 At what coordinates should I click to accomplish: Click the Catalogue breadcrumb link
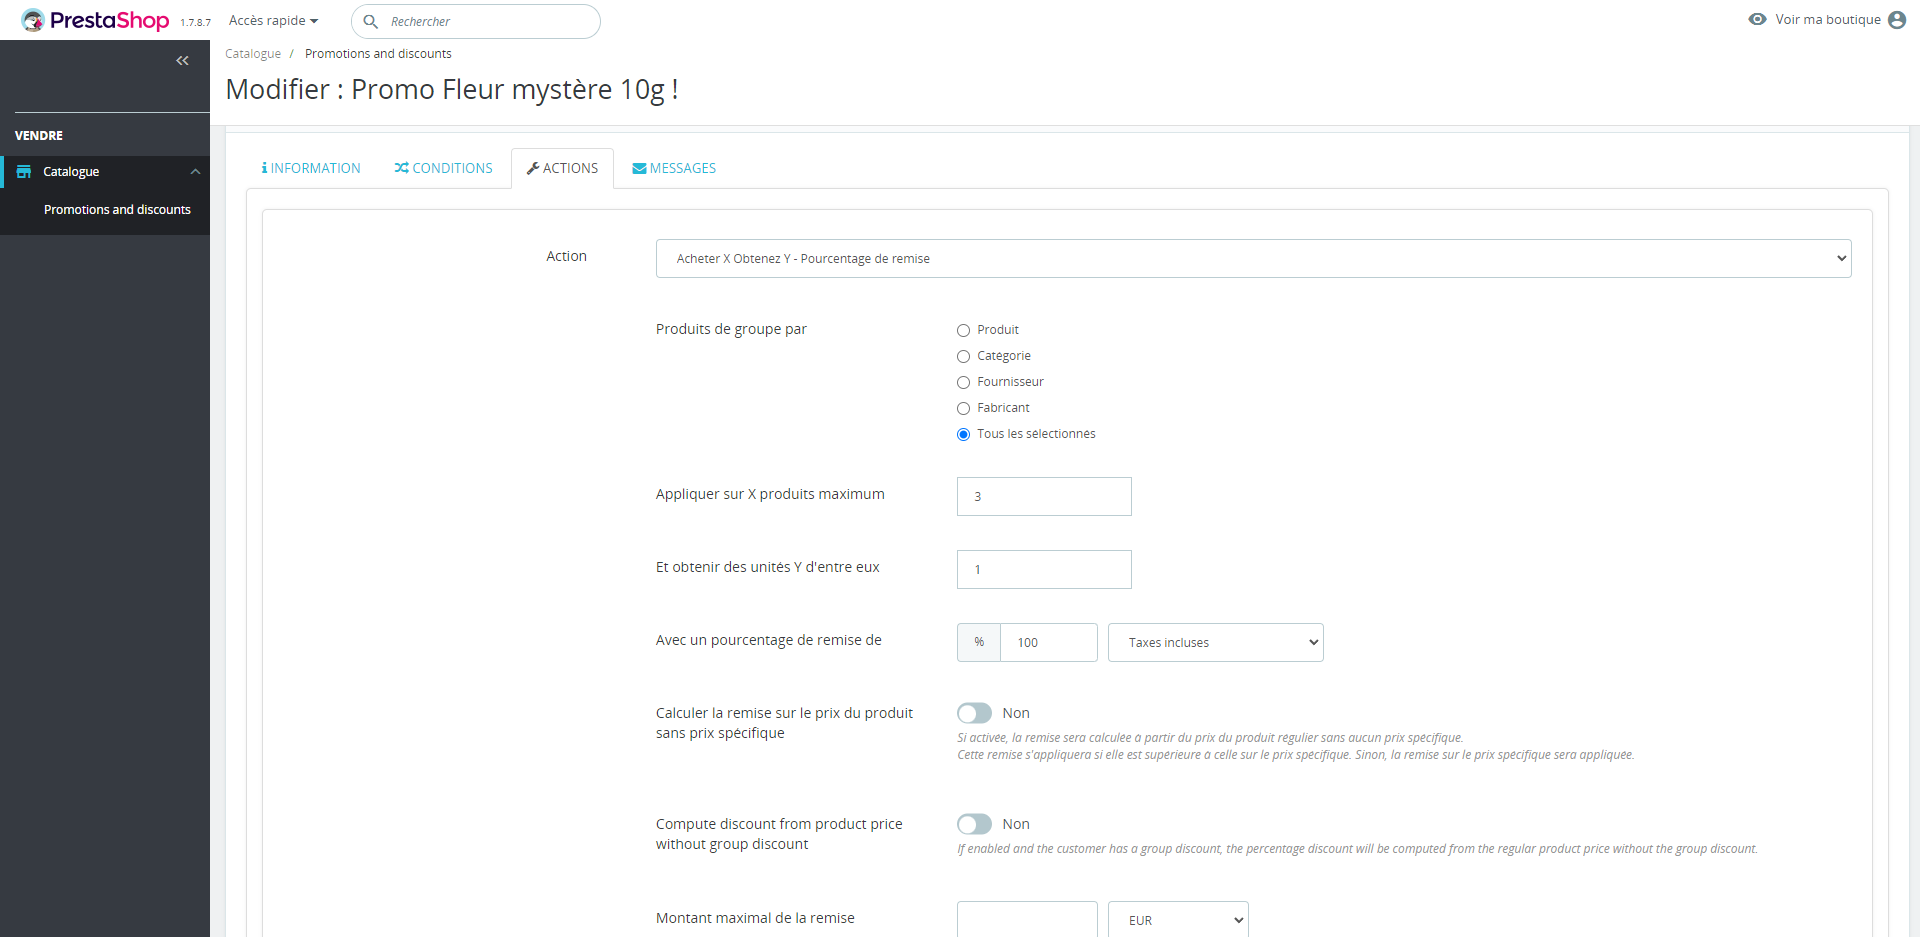click(253, 54)
